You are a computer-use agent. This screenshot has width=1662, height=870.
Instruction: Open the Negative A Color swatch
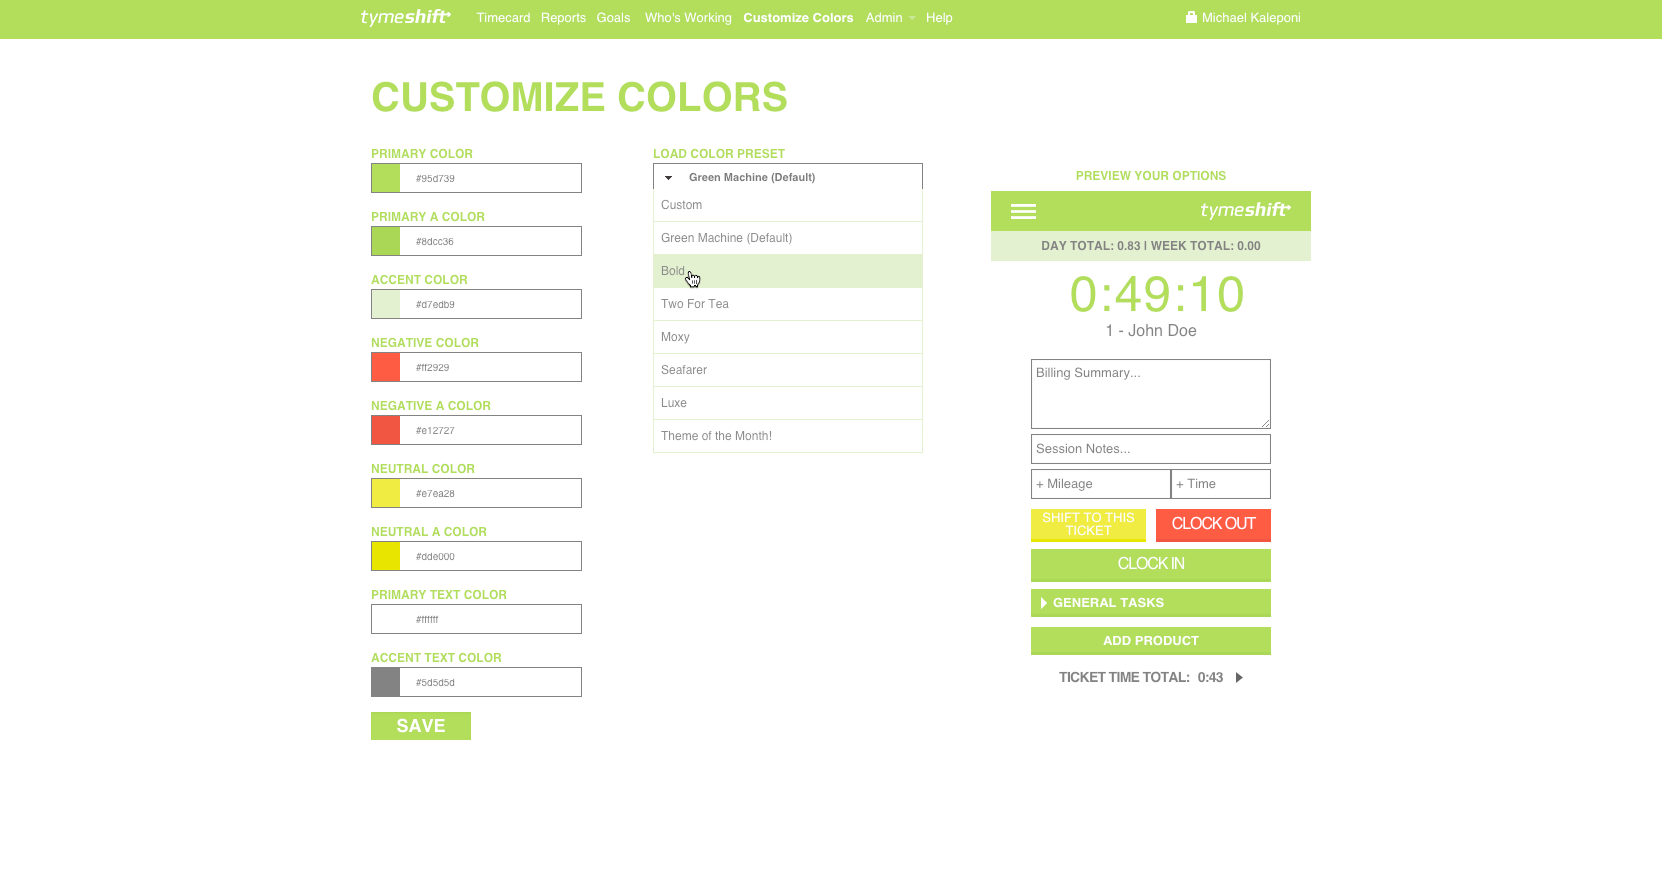pyautogui.click(x=386, y=430)
